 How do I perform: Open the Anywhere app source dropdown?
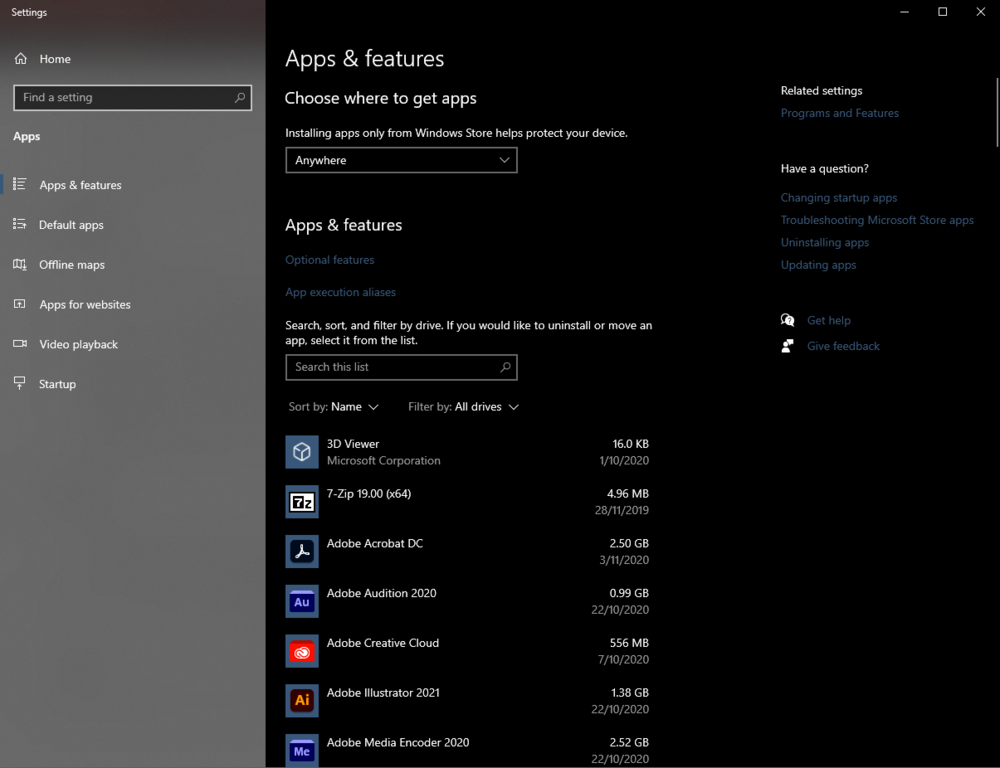401,160
